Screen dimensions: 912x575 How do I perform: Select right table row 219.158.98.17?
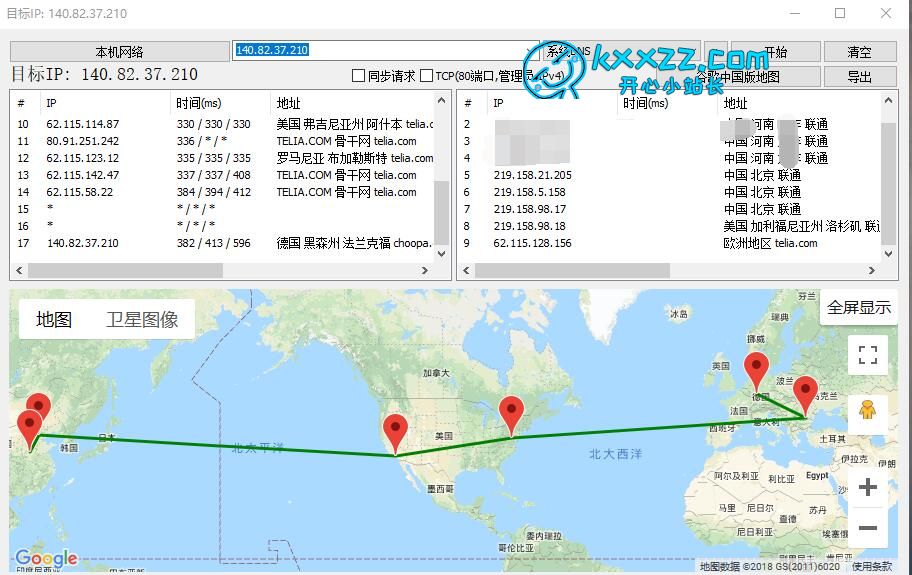[670, 209]
